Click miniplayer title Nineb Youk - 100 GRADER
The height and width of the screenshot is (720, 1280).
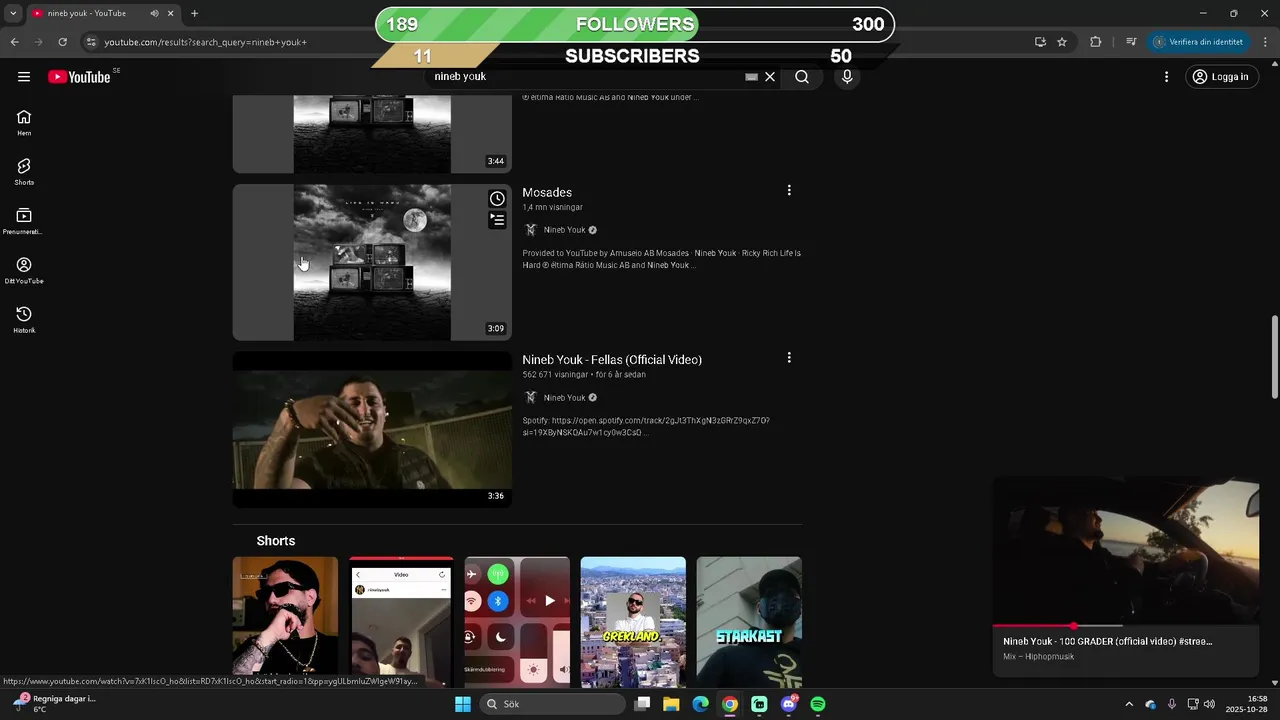tap(1107, 641)
